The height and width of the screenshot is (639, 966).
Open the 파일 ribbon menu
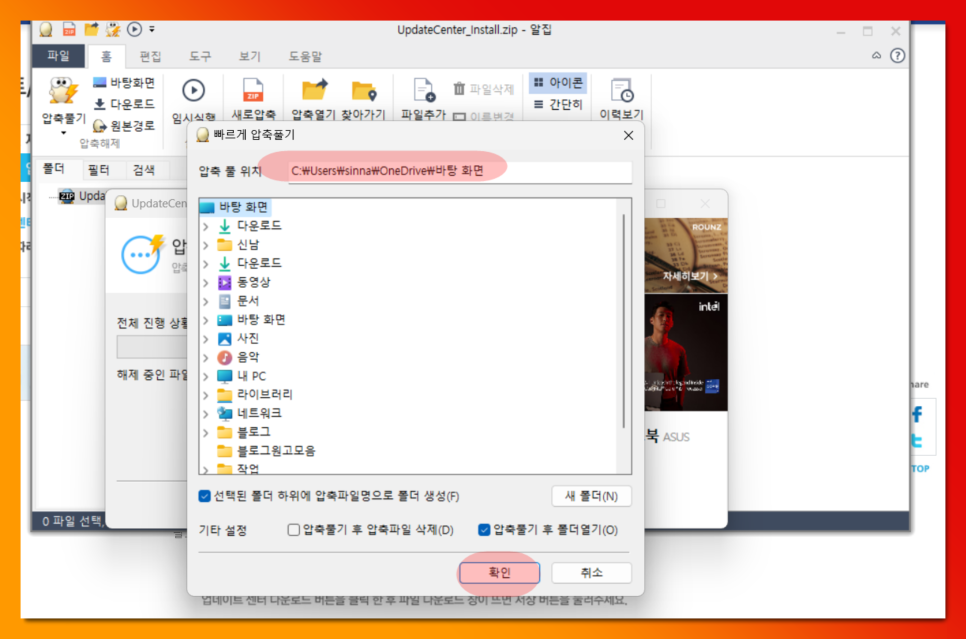coord(59,56)
